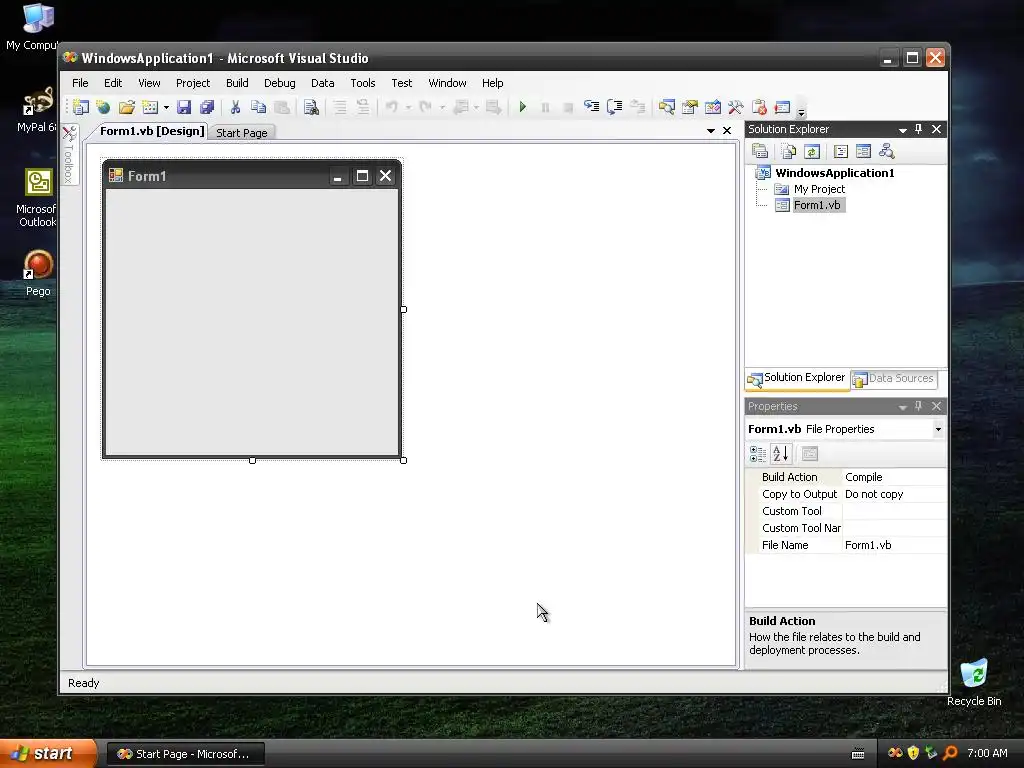1024x768 pixels.
Task: Toggle auto-hide pin on Solution Explorer
Action: [x=919, y=129]
